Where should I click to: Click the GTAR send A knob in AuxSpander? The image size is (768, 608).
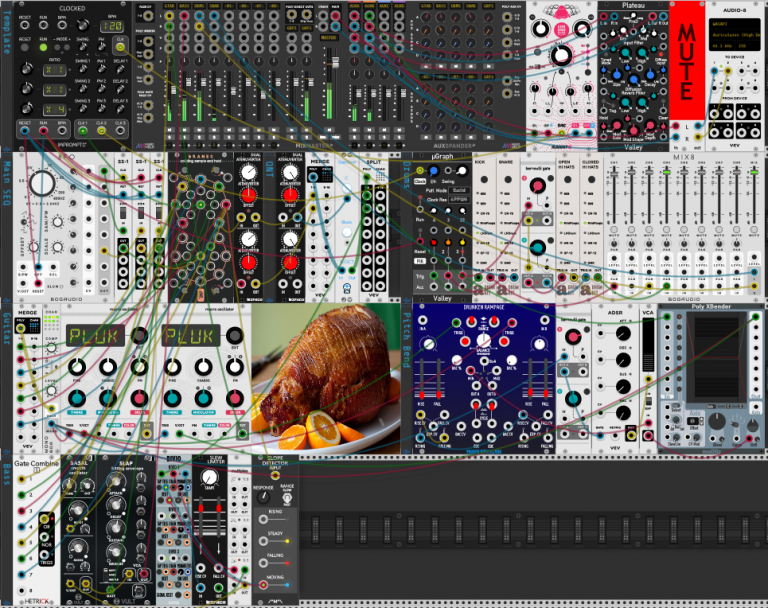426,17
